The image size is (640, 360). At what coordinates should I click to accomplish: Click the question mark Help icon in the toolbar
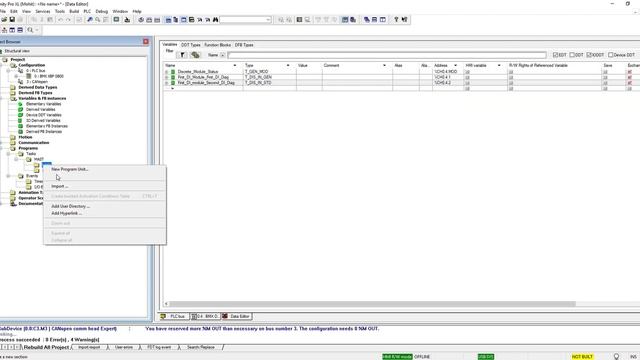pos(396,20)
